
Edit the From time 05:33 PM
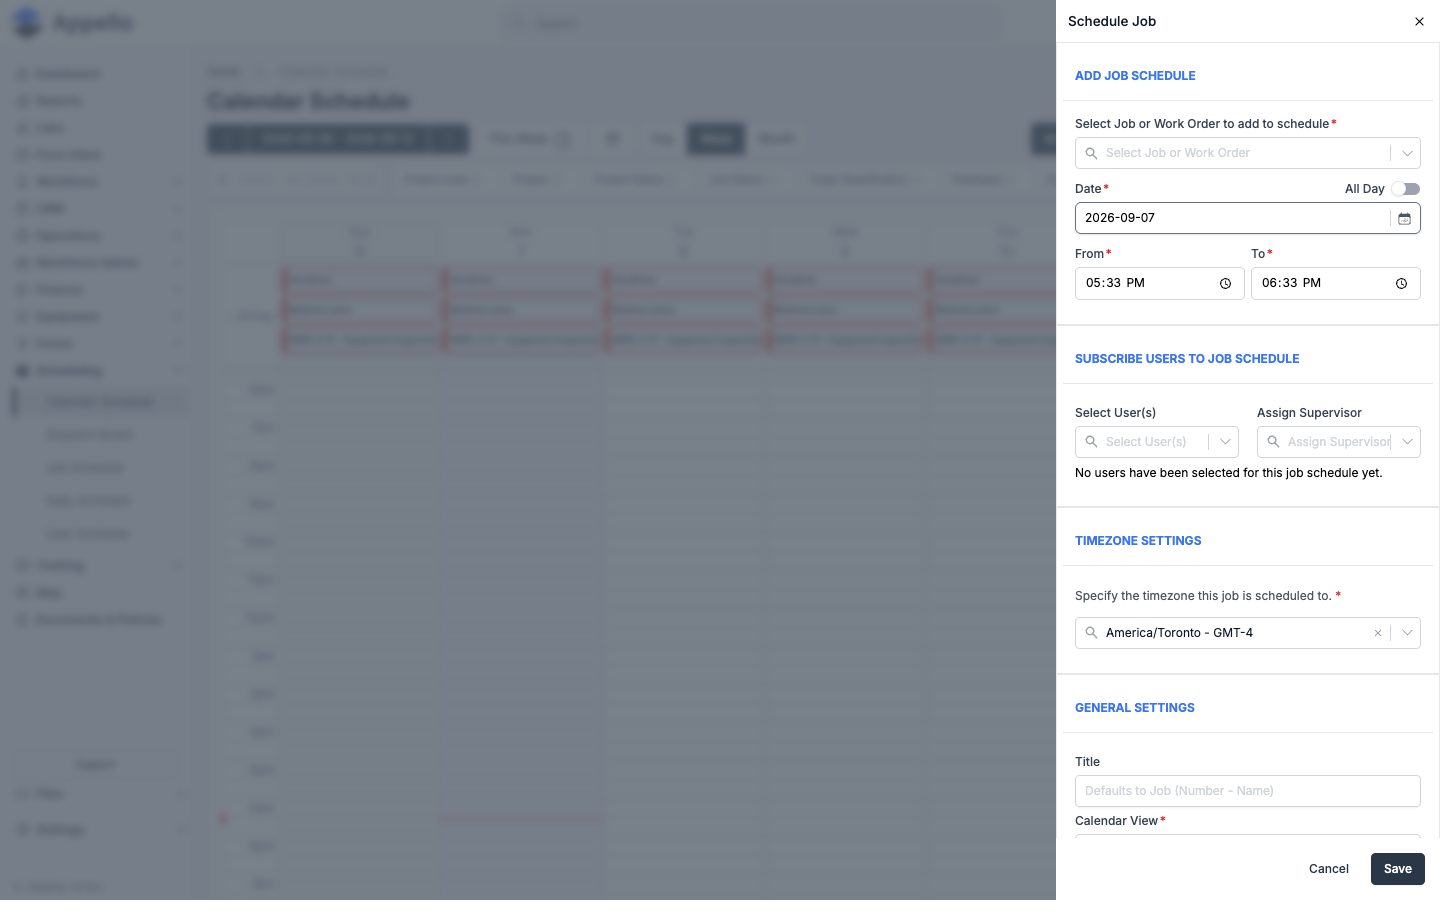pyautogui.click(x=1160, y=283)
